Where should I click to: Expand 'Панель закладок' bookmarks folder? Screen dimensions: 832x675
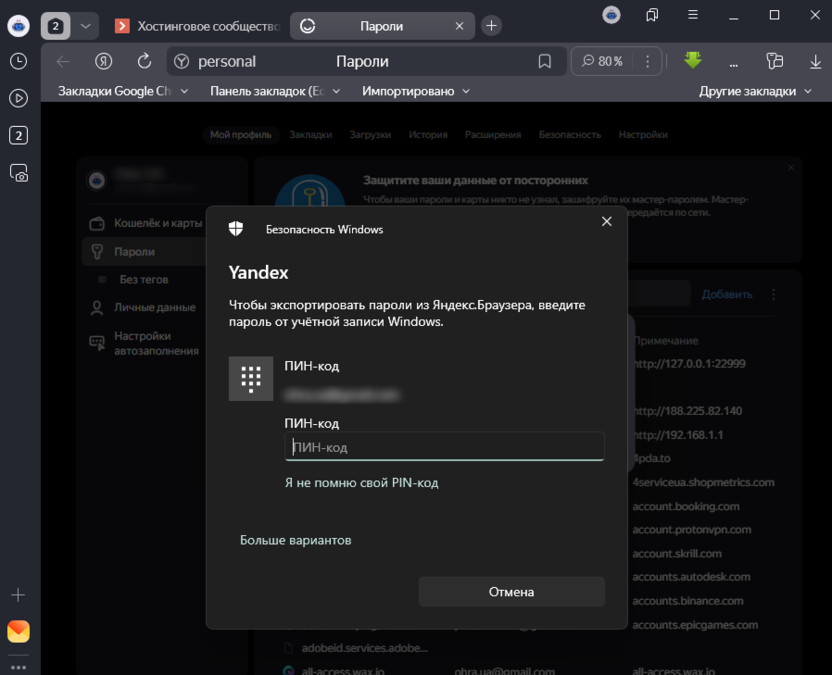click(275, 91)
